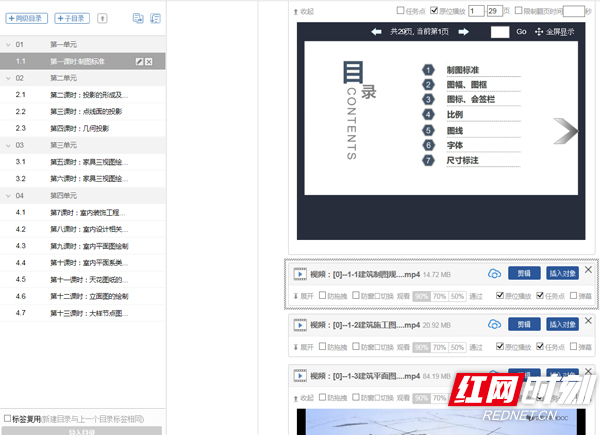This screenshot has width=600, height=435.
Task: Expand 展开 for the 1-2 video
Action: (303, 347)
